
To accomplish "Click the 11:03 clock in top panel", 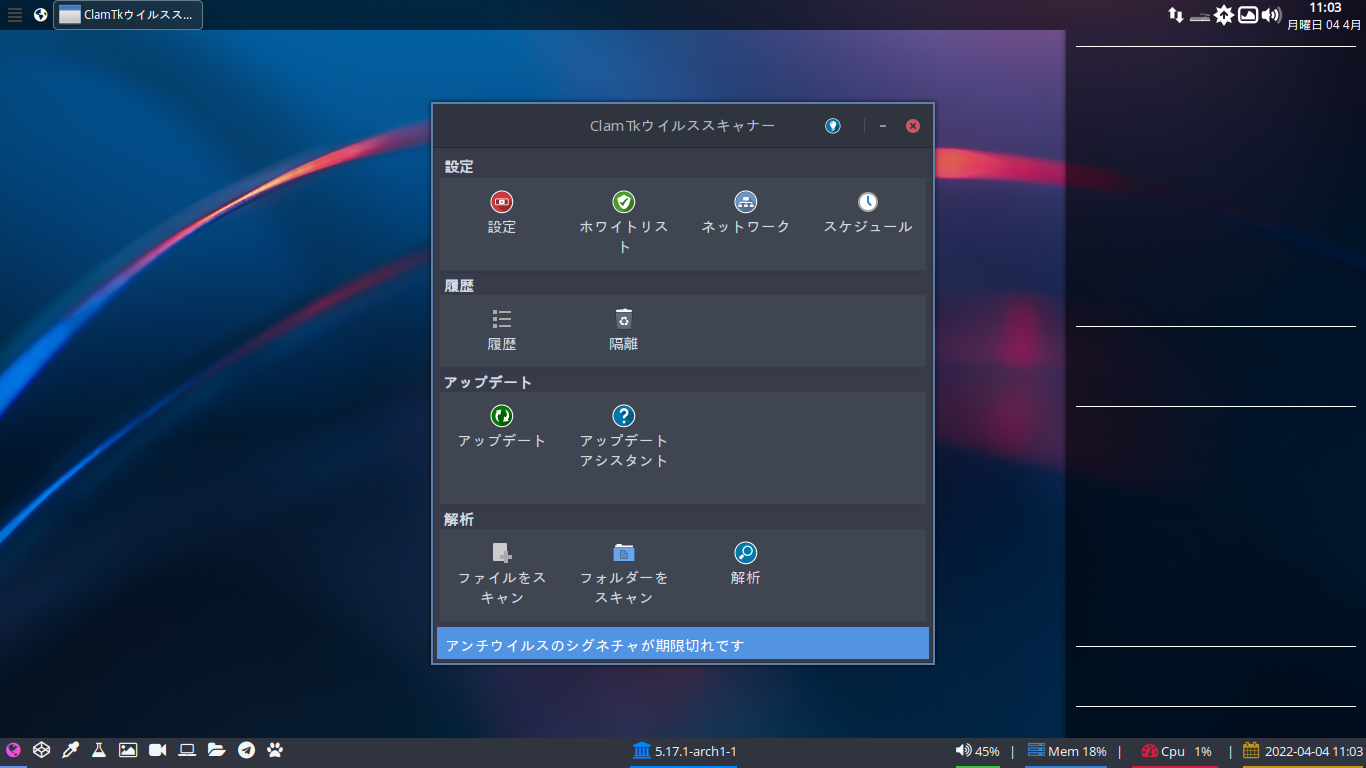I will pyautogui.click(x=1325, y=8).
